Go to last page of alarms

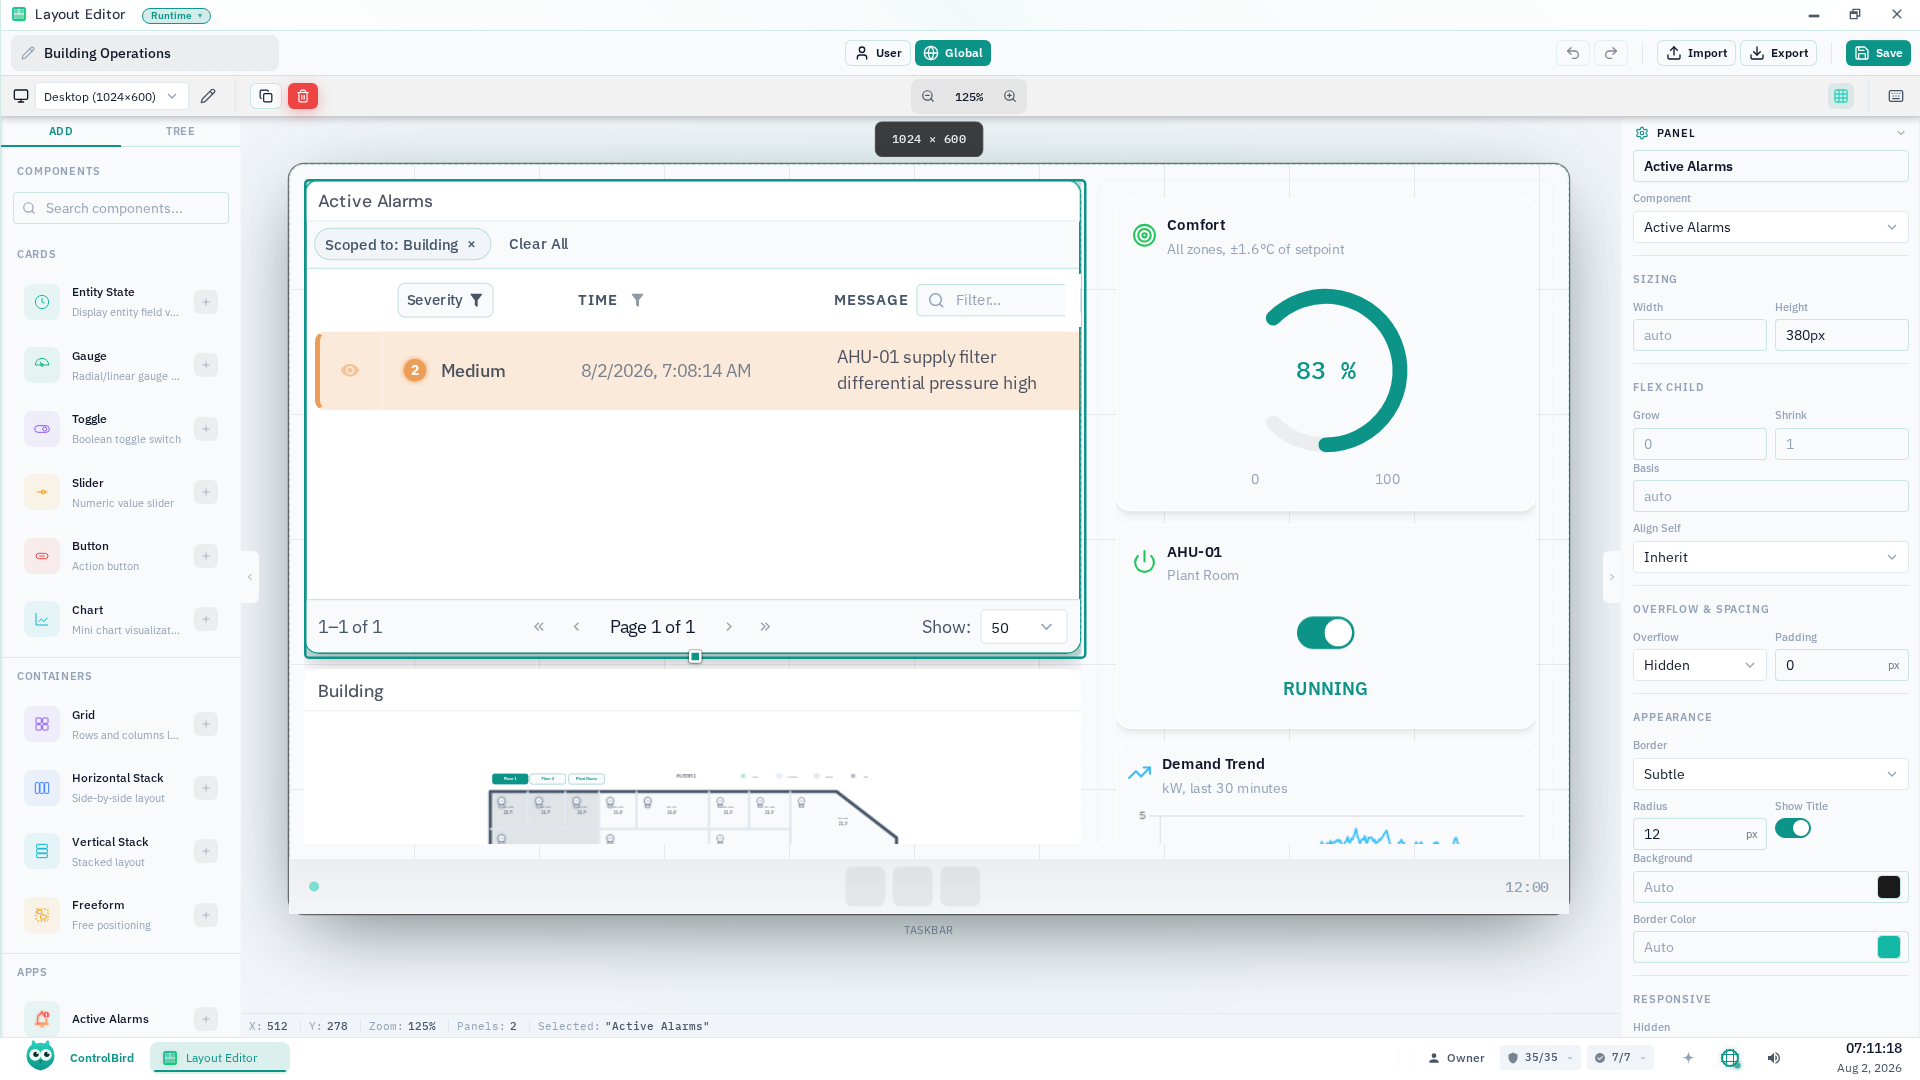pyautogui.click(x=765, y=627)
